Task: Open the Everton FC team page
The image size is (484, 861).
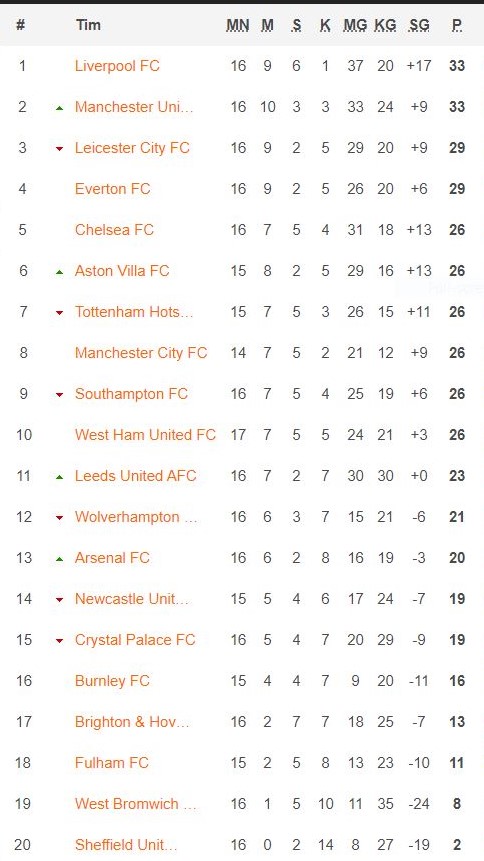Action: [x=112, y=189]
